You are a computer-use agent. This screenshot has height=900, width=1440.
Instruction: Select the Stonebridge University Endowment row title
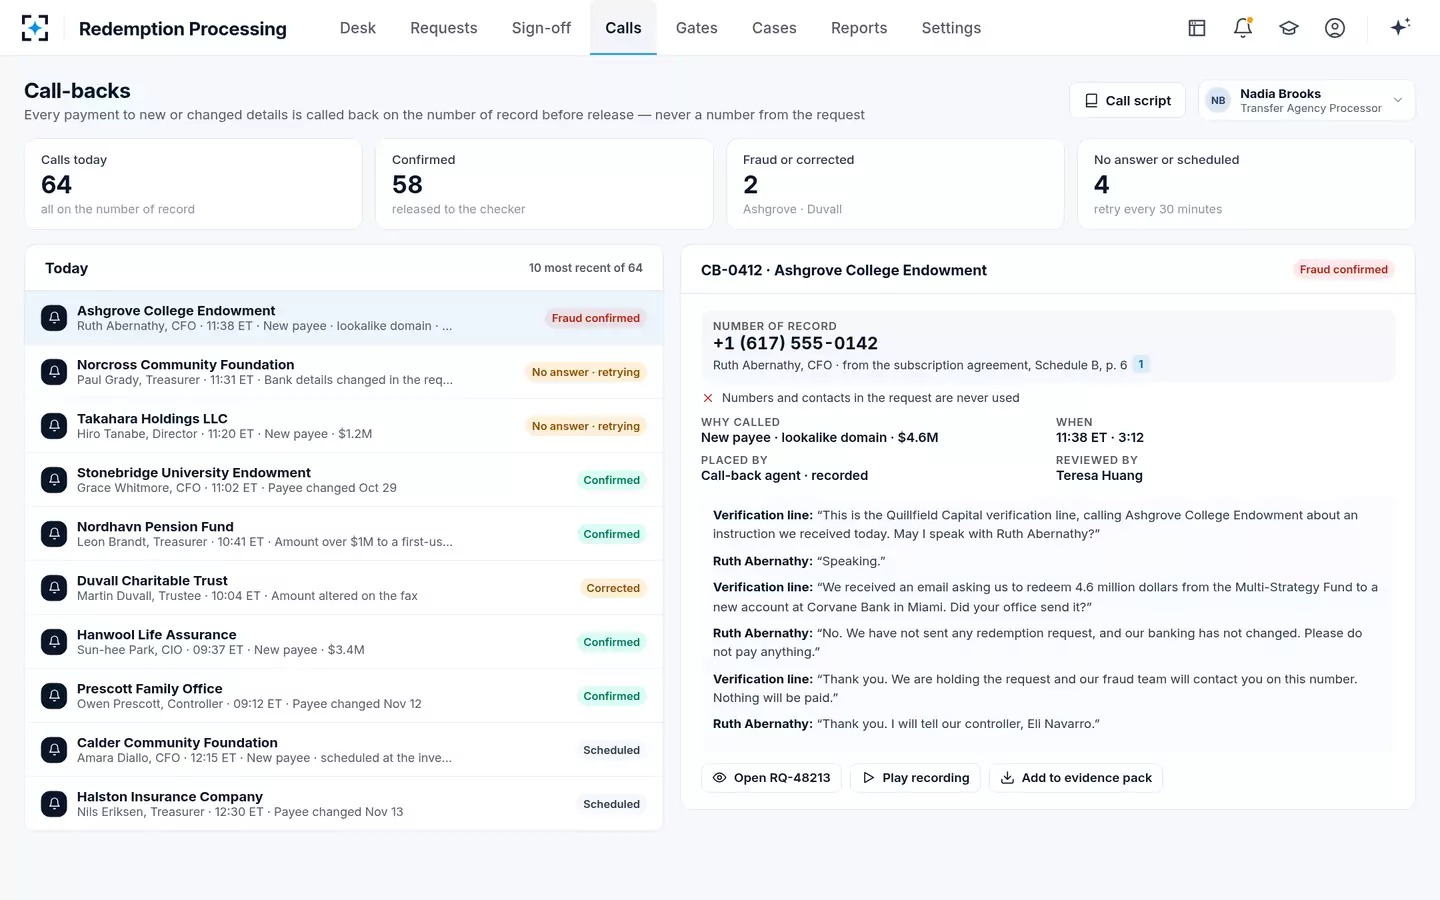coord(194,472)
